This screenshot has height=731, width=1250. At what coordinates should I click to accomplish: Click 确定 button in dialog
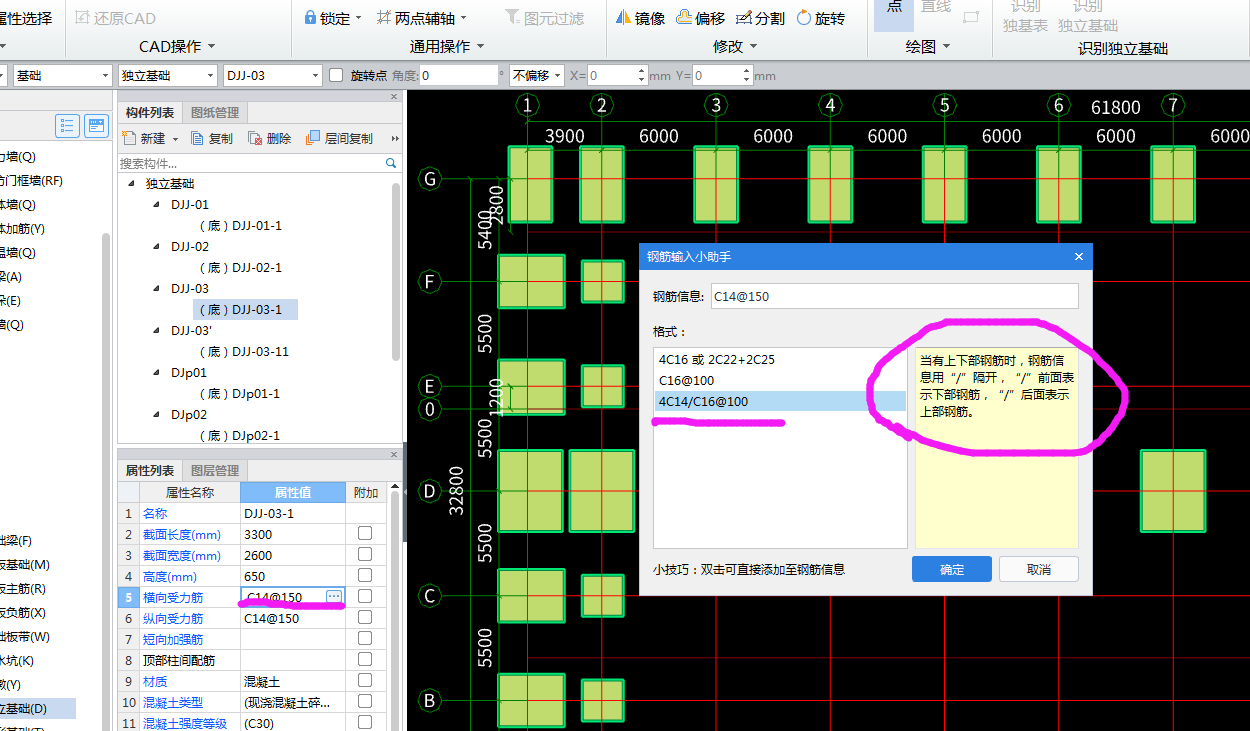pos(952,569)
